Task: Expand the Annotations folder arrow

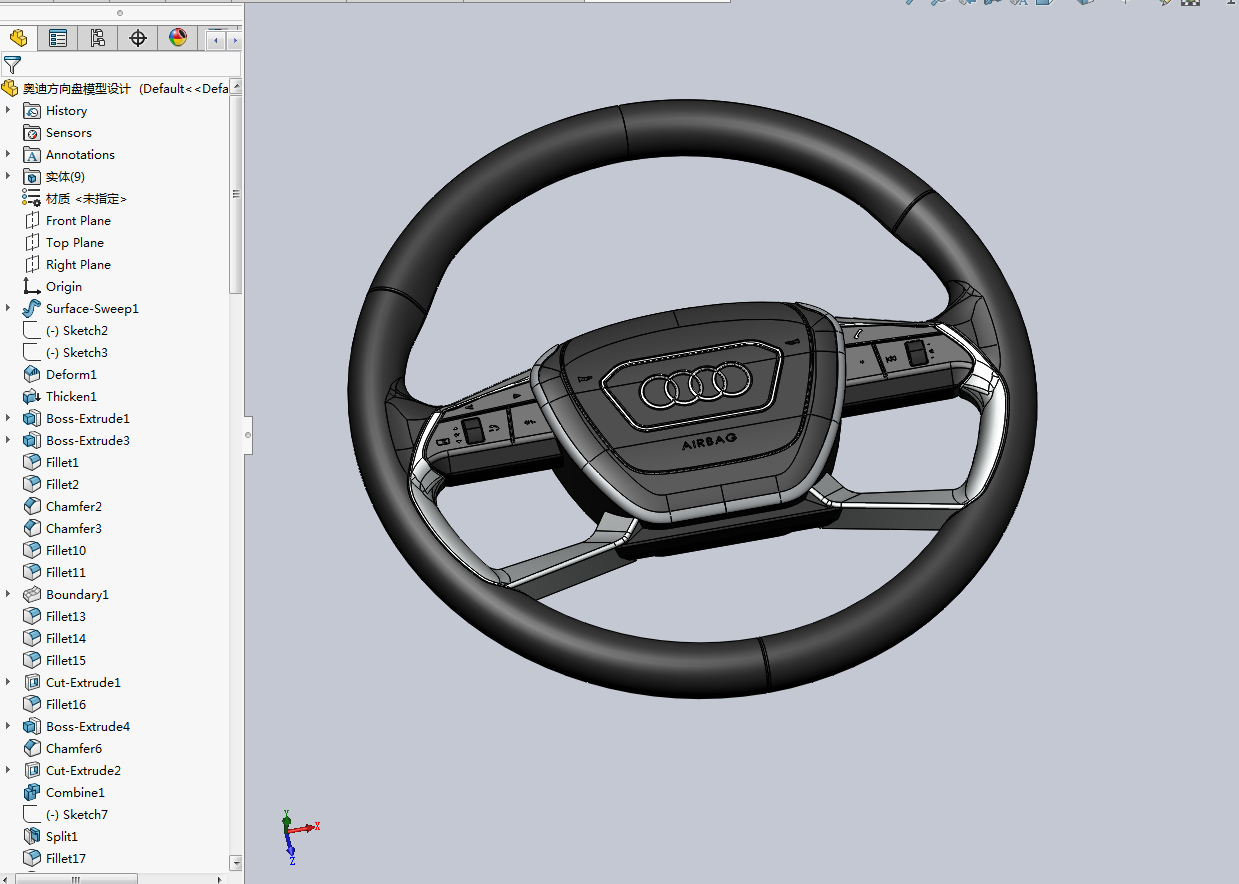Action: [x=9, y=154]
